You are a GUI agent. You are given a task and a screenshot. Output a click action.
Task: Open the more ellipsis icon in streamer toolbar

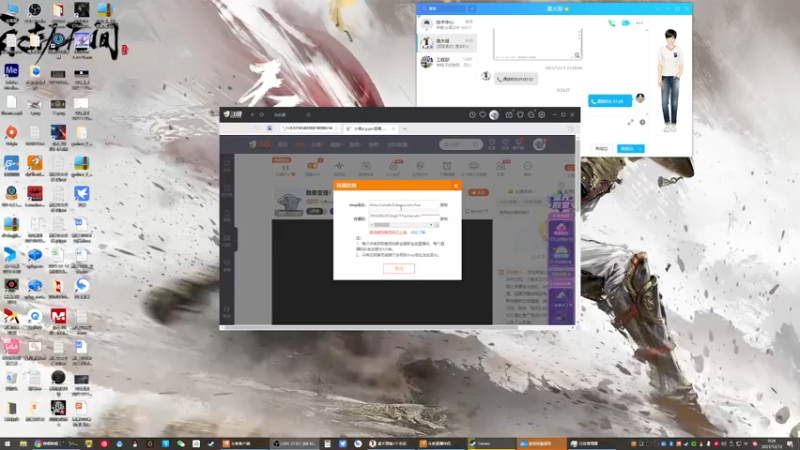pyautogui.click(x=528, y=167)
